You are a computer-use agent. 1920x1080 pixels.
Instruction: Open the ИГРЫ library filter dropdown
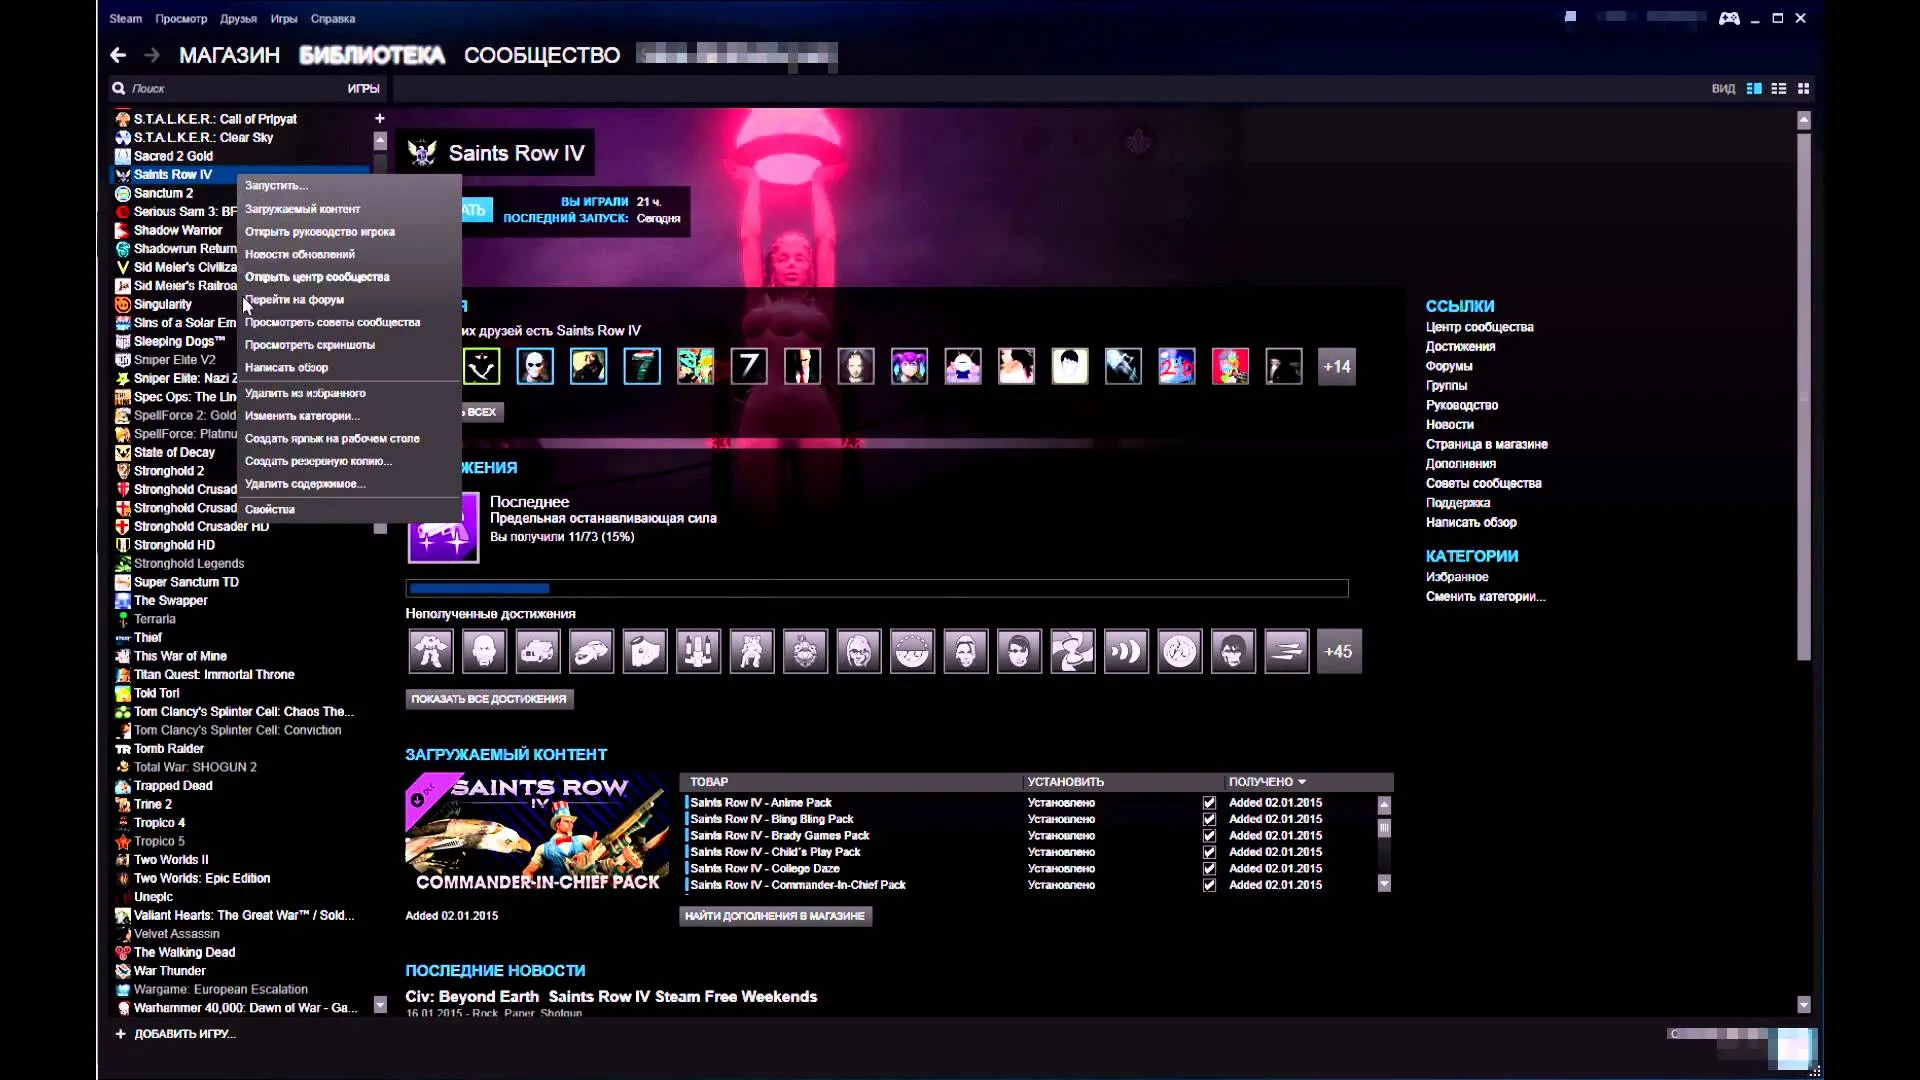click(x=363, y=88)
